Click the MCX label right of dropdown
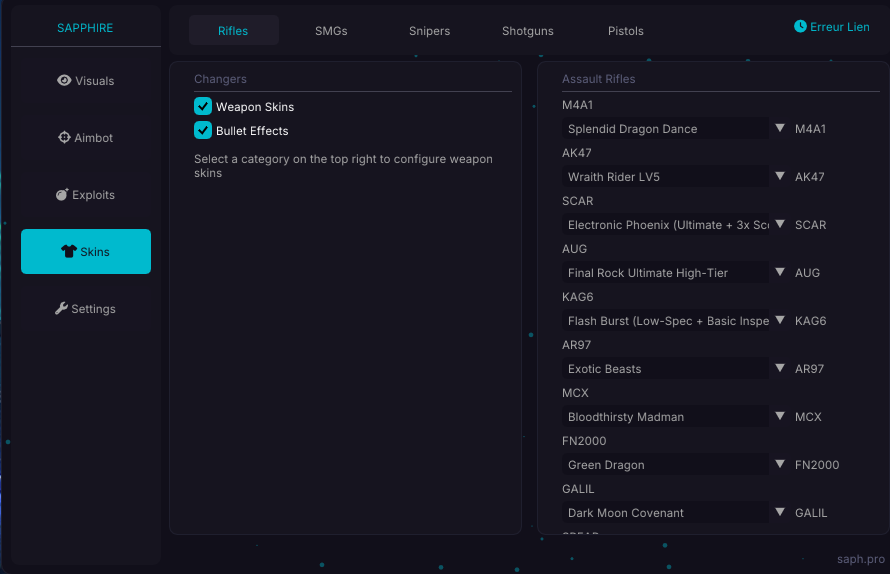The width and height of the screenshot is (890, 574). point(808,417)
